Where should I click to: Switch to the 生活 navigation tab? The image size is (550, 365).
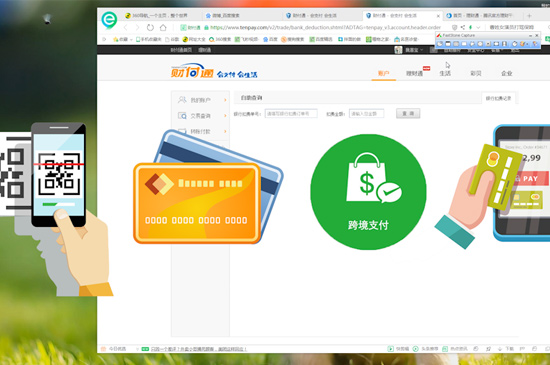click(x=445, y=73)
